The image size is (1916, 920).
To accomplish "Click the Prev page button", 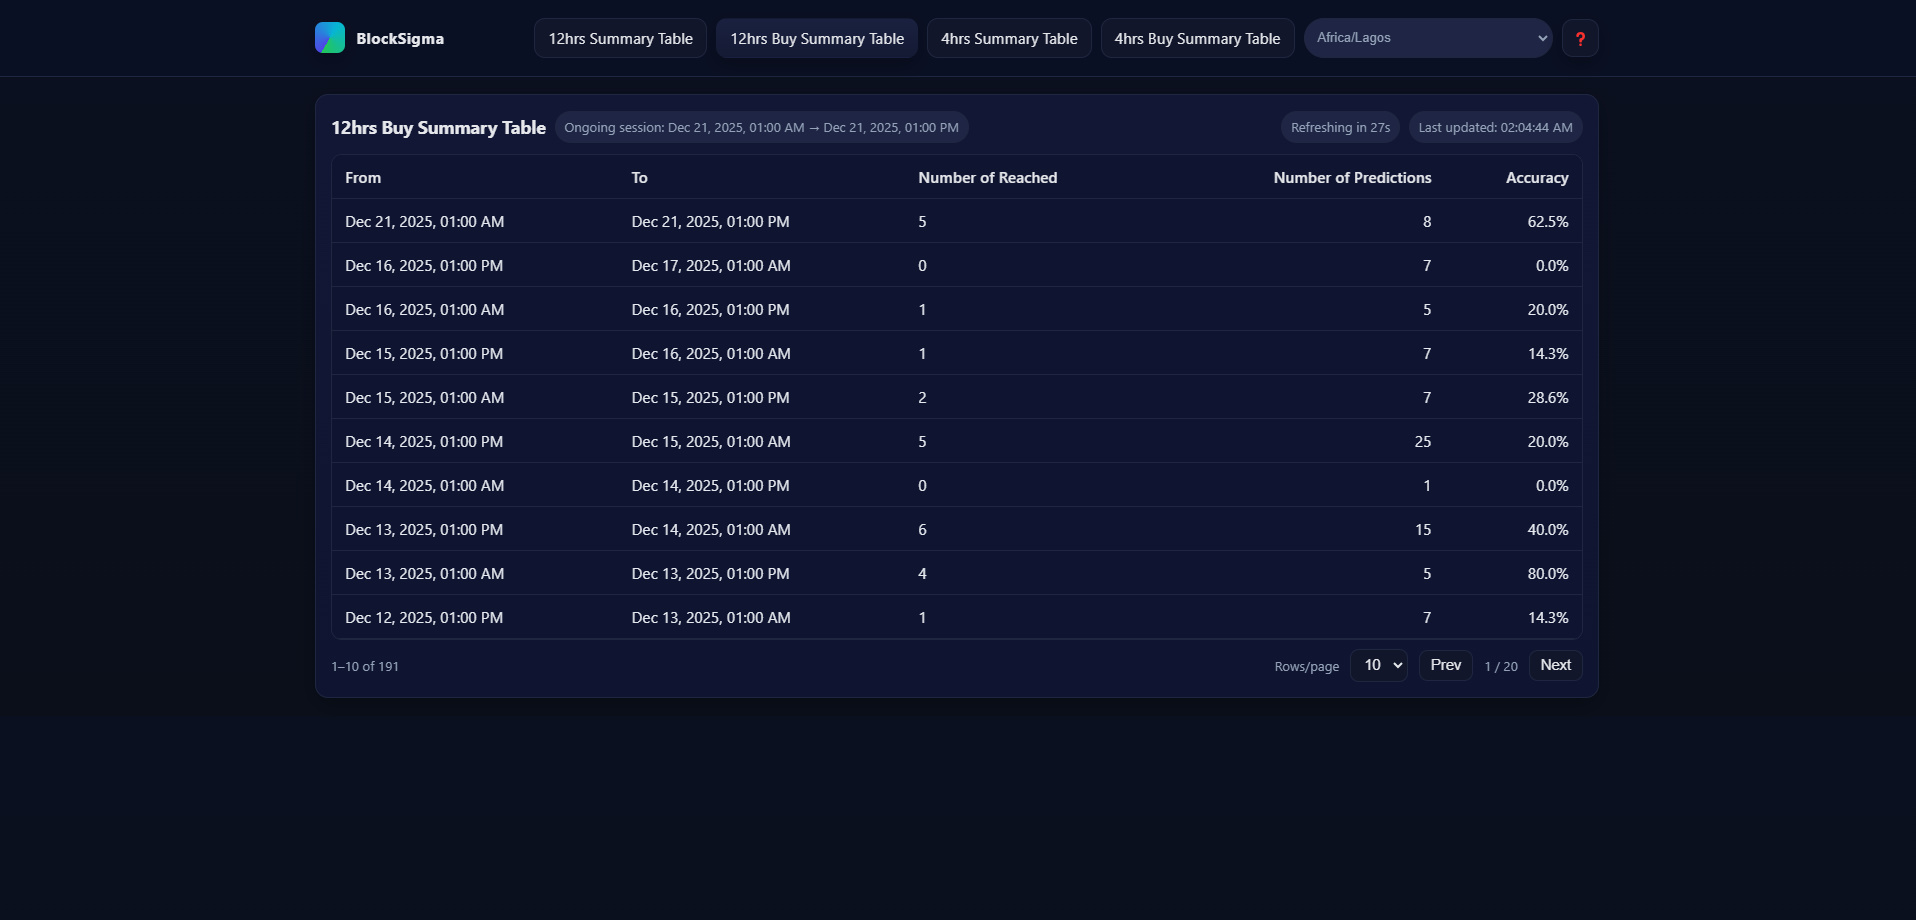I will 1445,665.
